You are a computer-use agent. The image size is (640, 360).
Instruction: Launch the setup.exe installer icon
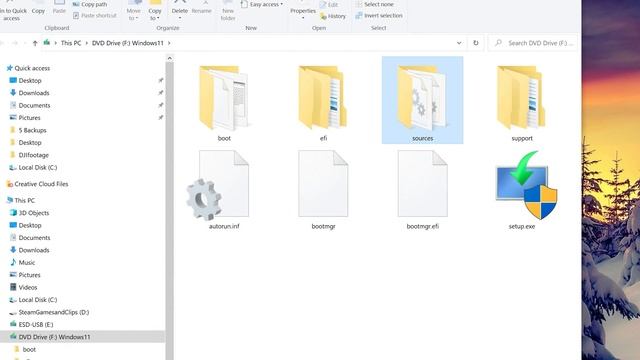tap(526, 185)
